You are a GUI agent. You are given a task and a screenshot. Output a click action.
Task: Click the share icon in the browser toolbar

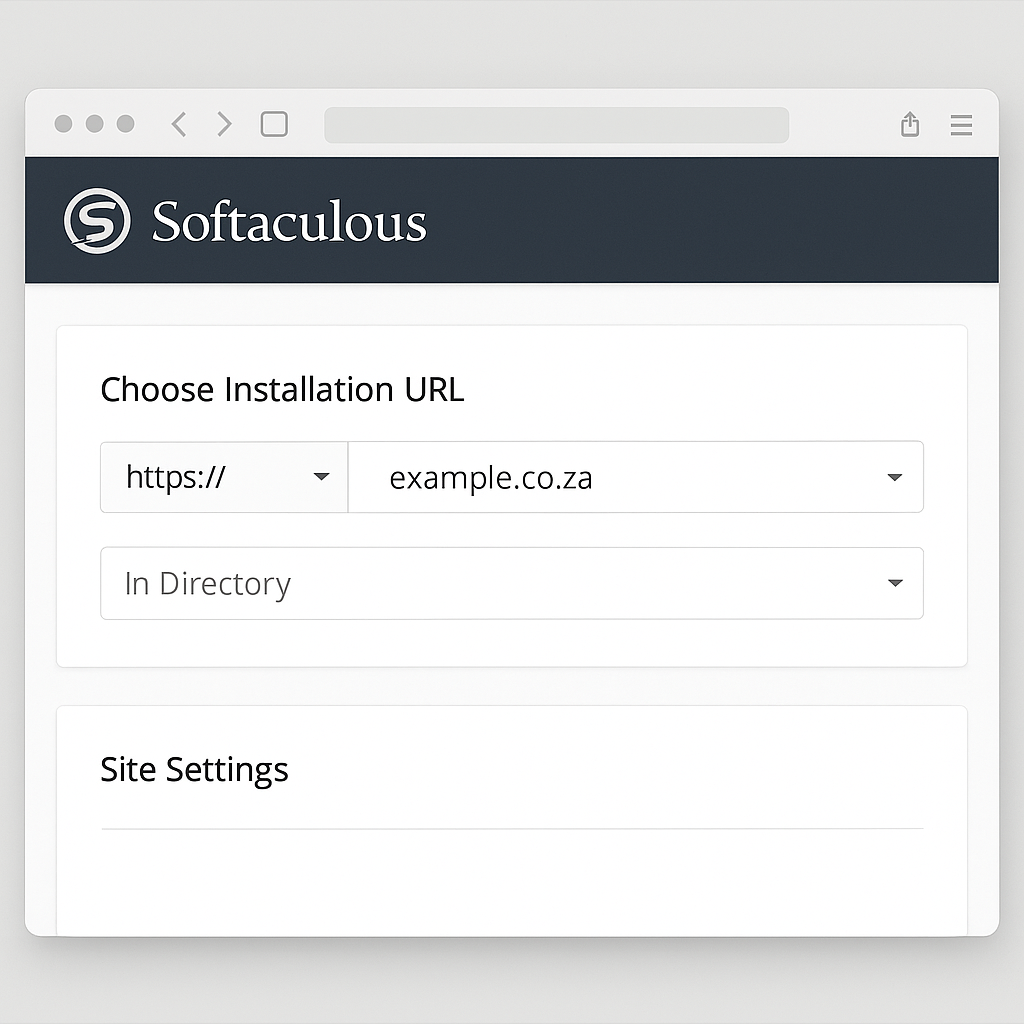(909, 124)
